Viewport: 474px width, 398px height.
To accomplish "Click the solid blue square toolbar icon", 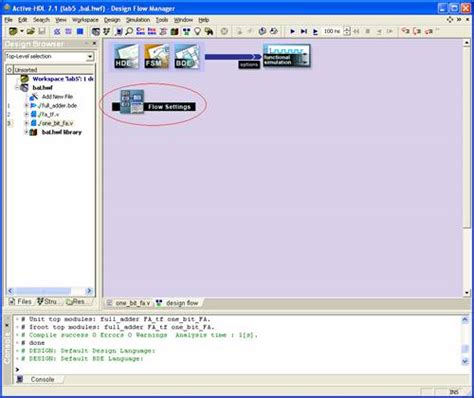I will pyautogui.click(x=80, y=31).
